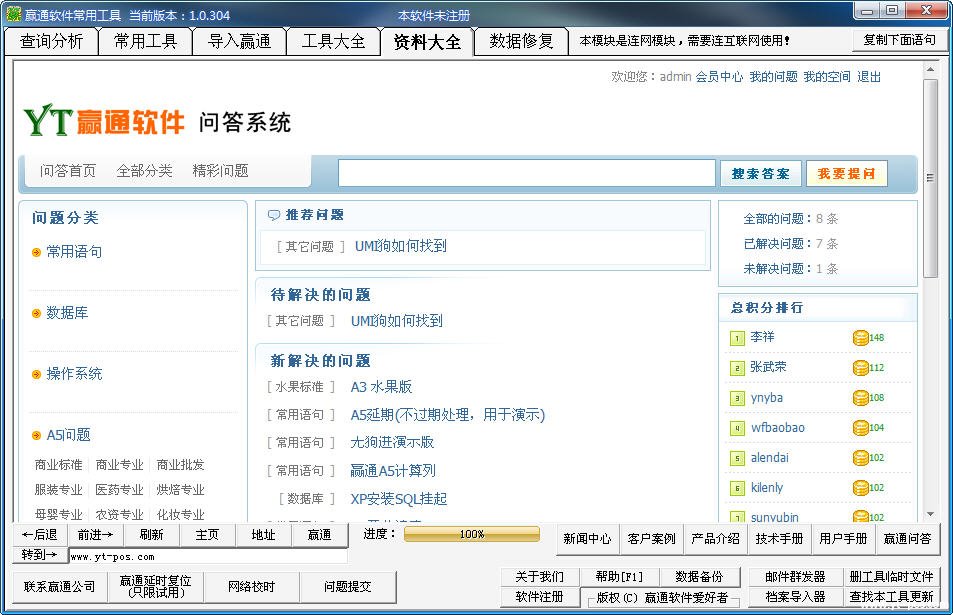
Task: Click the rank 6 badge beside kilenly
Action: (x=737, y=488)
